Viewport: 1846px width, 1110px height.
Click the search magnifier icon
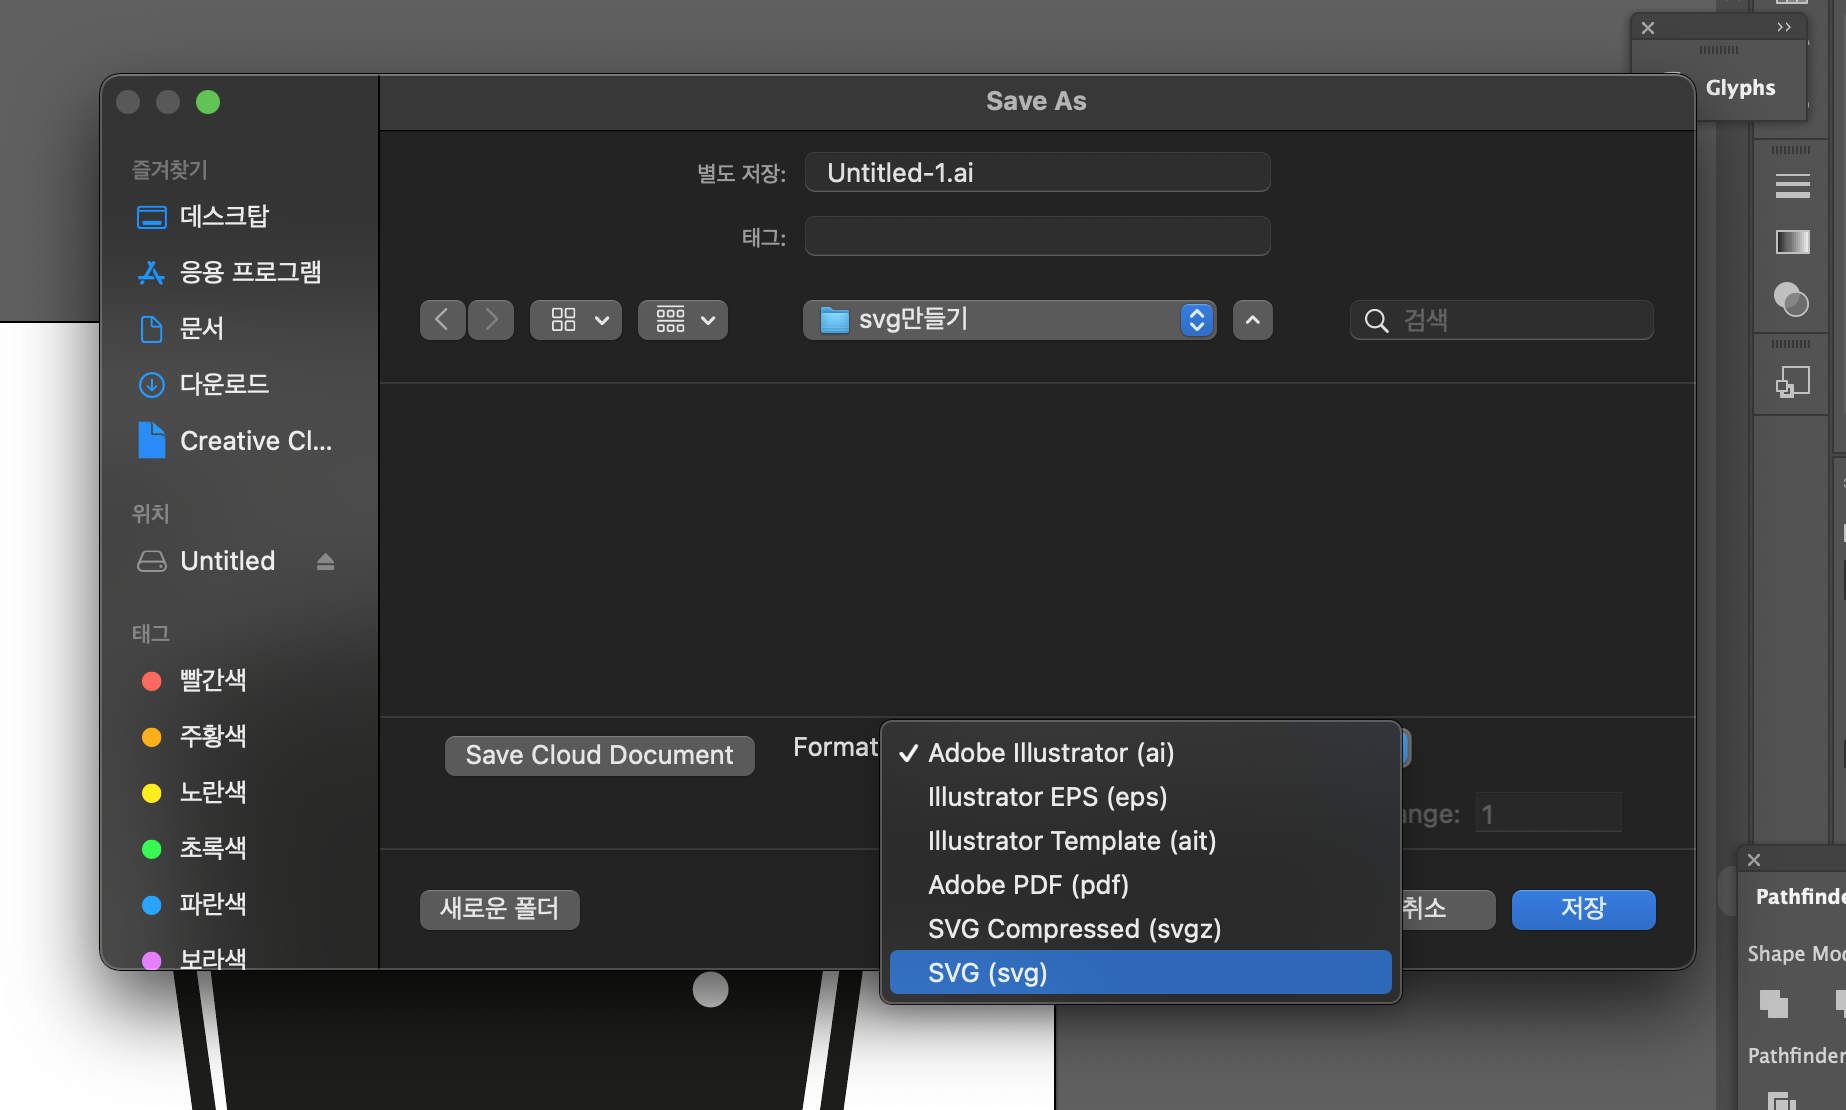(1376, 321)
